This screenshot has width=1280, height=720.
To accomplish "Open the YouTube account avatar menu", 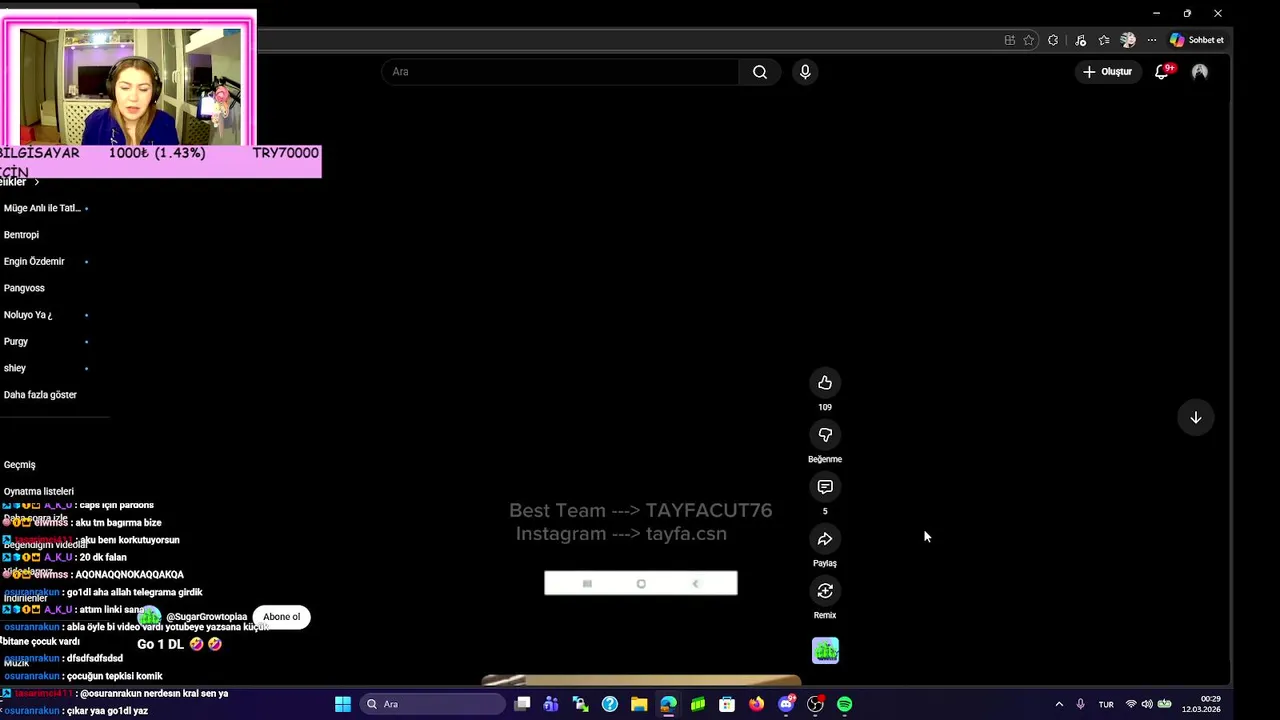I will [1200, 72].
